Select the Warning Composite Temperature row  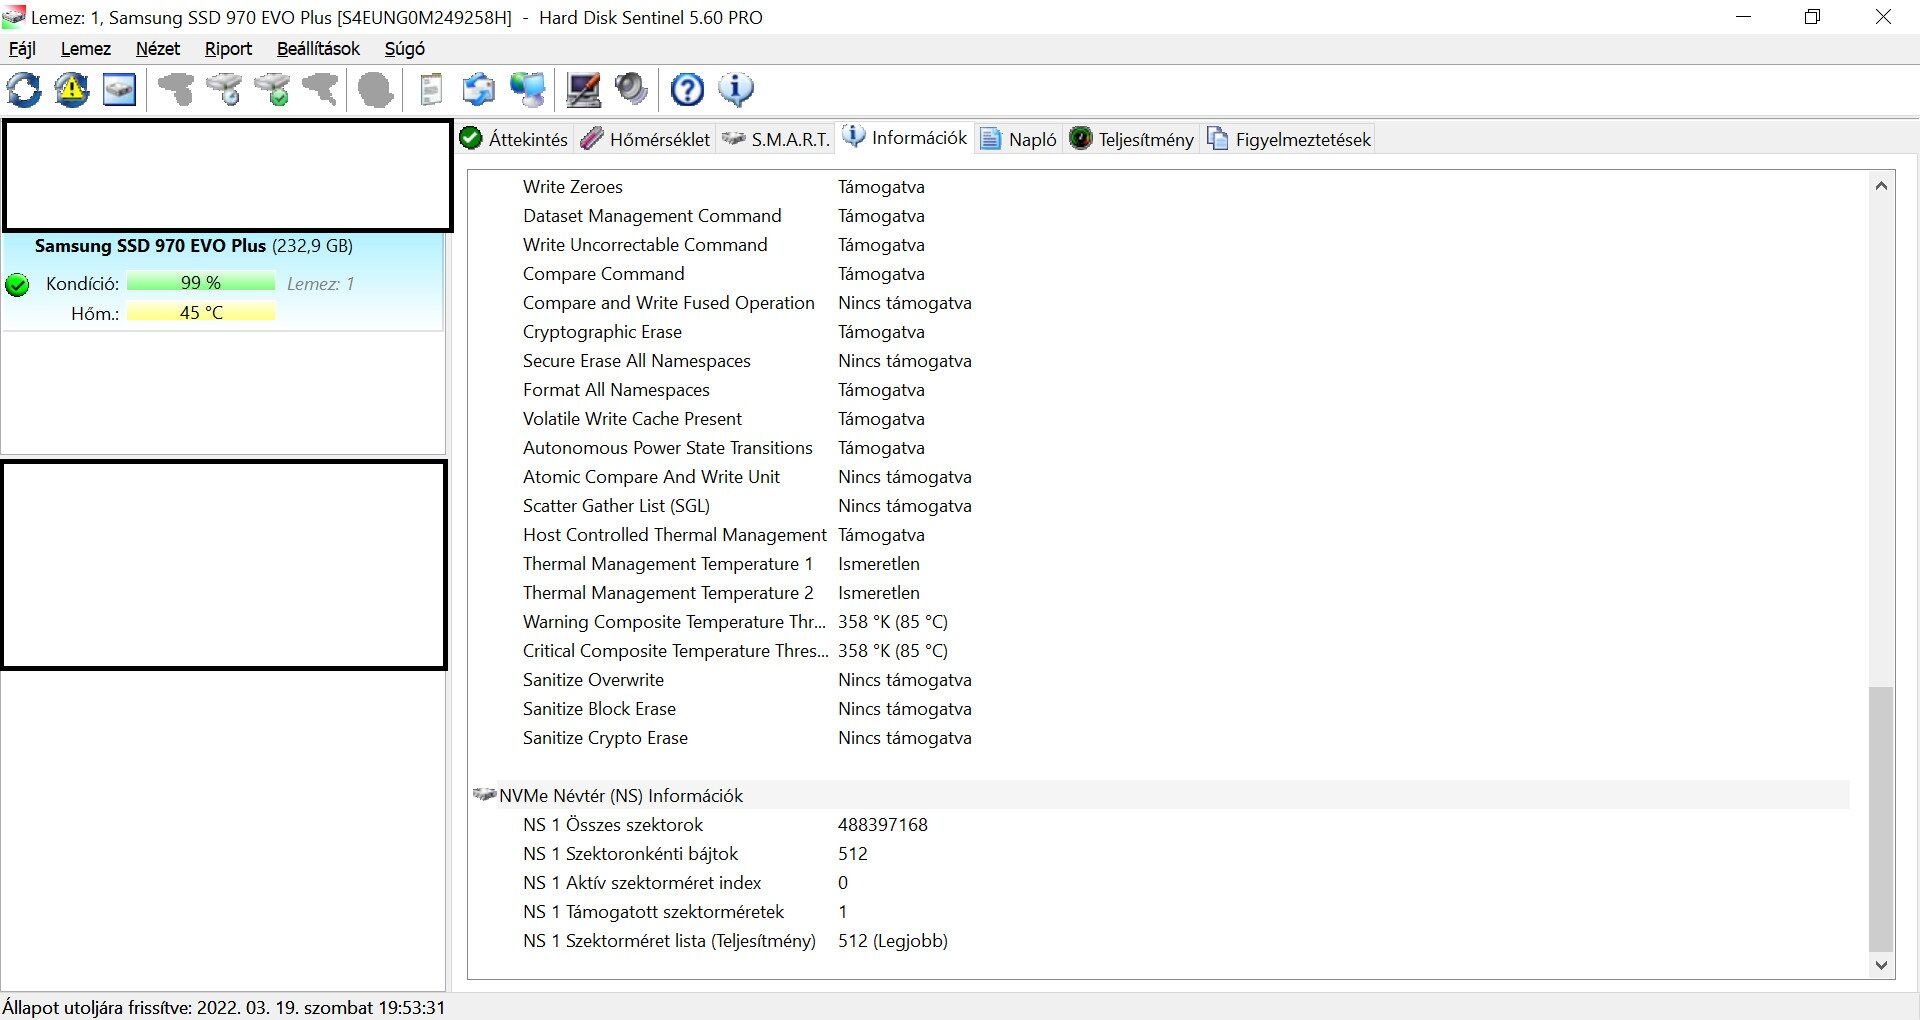click(x=1161, y=622)
